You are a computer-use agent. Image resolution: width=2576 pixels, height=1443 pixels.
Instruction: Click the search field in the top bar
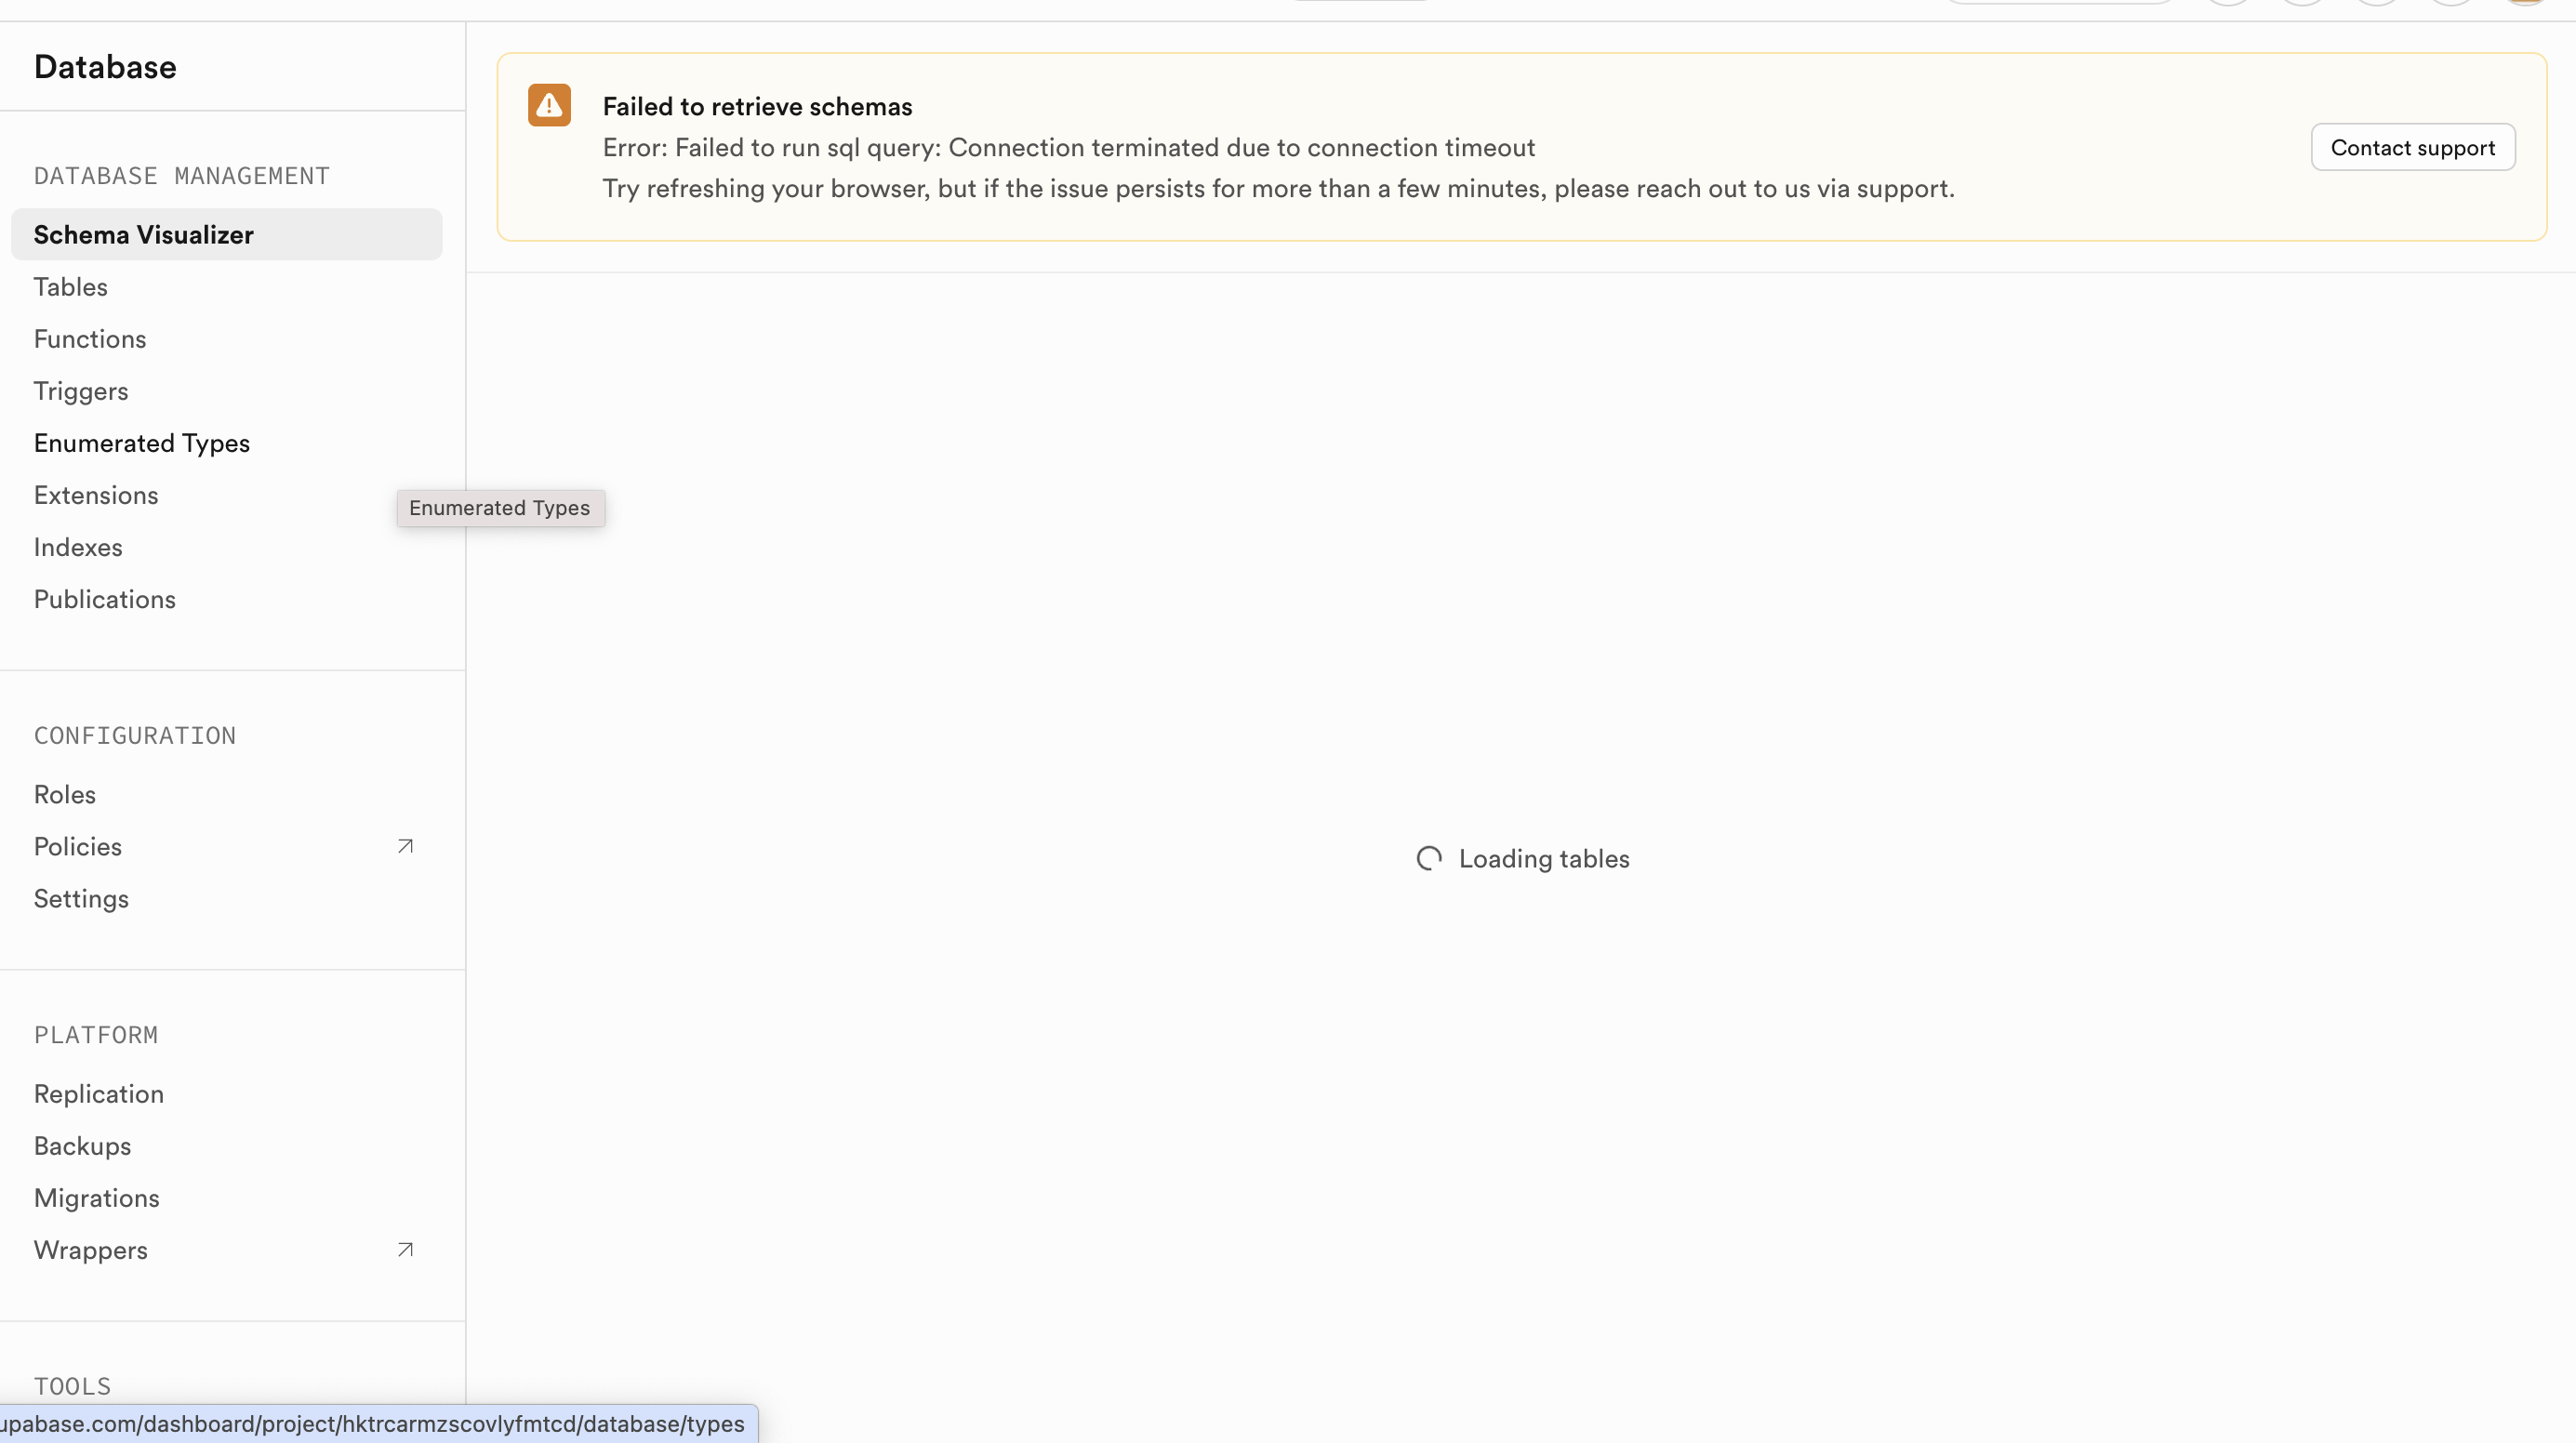(x=2060, y=4)
